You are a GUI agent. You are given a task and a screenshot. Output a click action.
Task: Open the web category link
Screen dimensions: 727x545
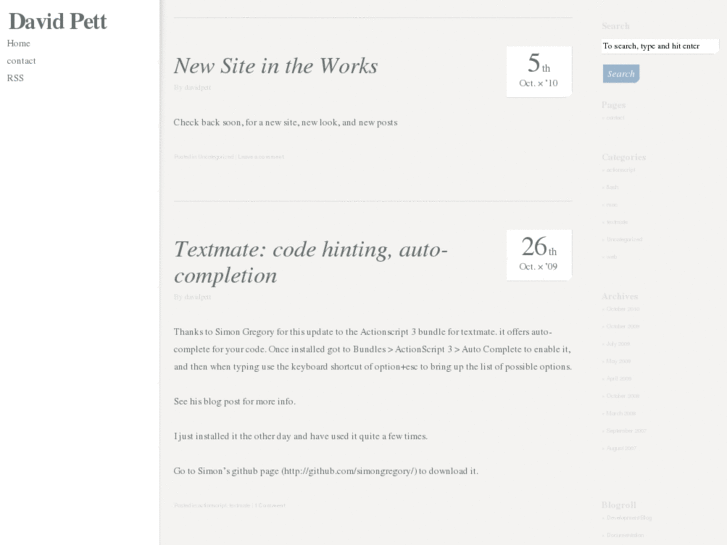click(x=612, y=256)
